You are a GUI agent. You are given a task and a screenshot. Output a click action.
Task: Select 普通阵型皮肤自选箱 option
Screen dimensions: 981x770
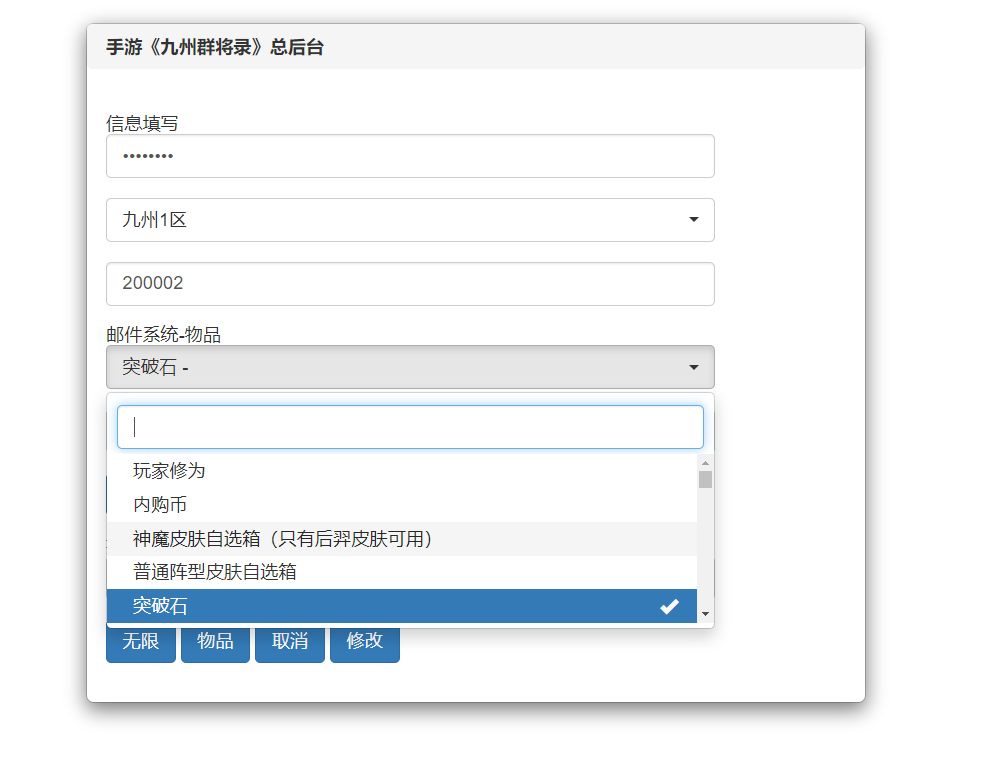(215, 572)
